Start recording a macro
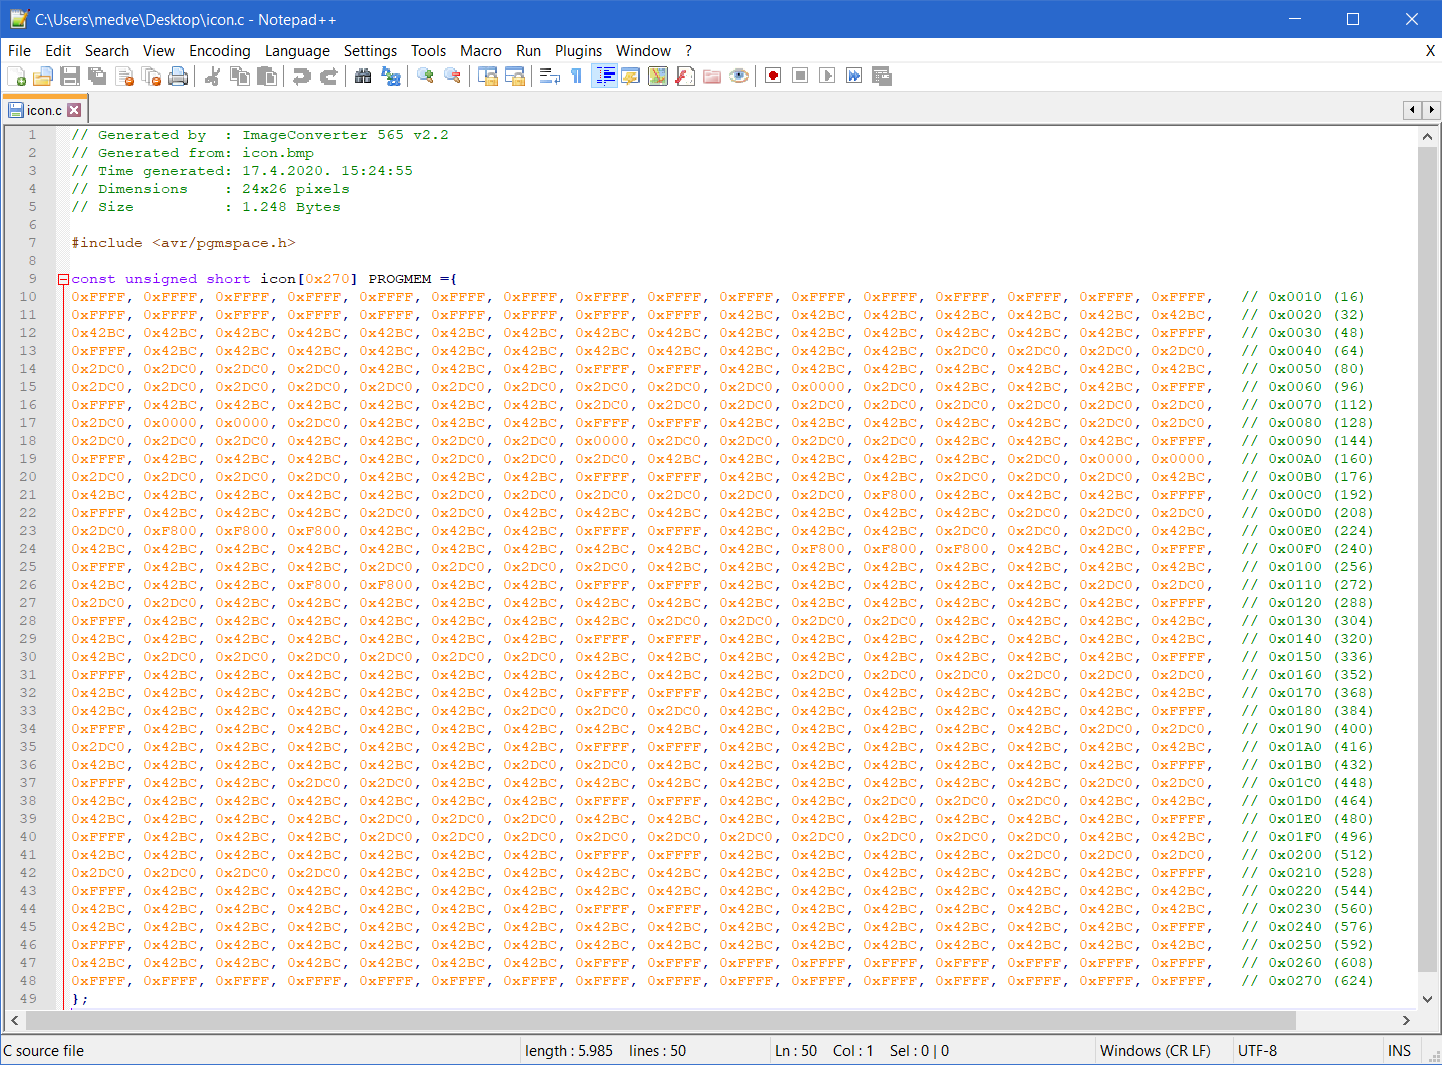Screen dimensions: 1442x1065 [x=772, y=75]
